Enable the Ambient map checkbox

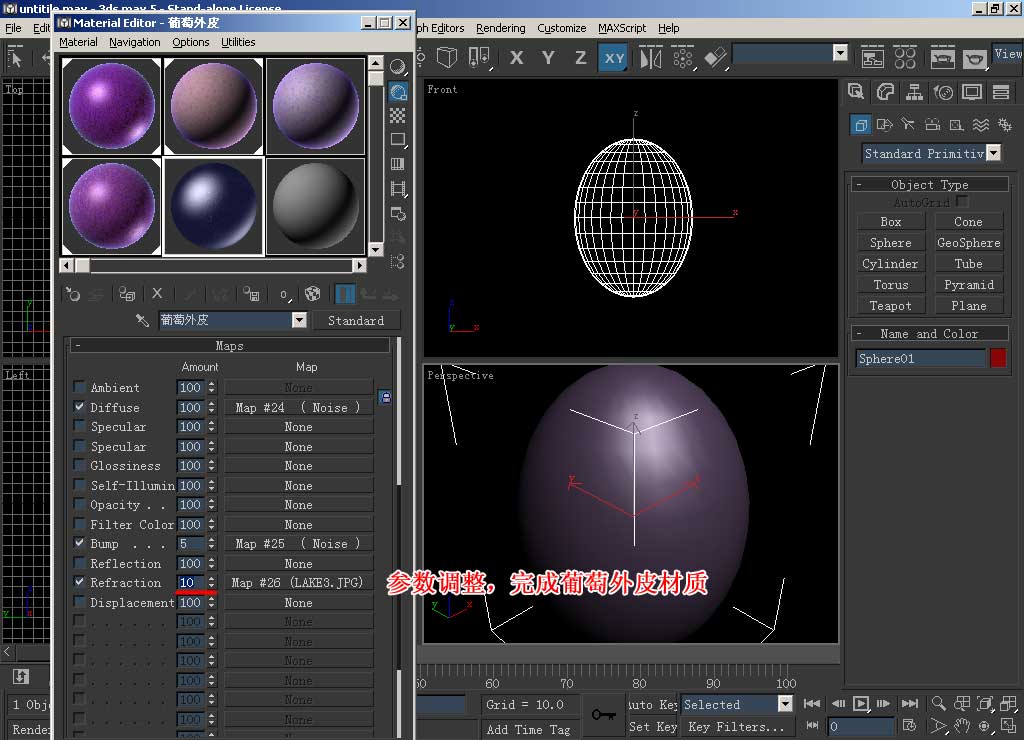point(79,387)
